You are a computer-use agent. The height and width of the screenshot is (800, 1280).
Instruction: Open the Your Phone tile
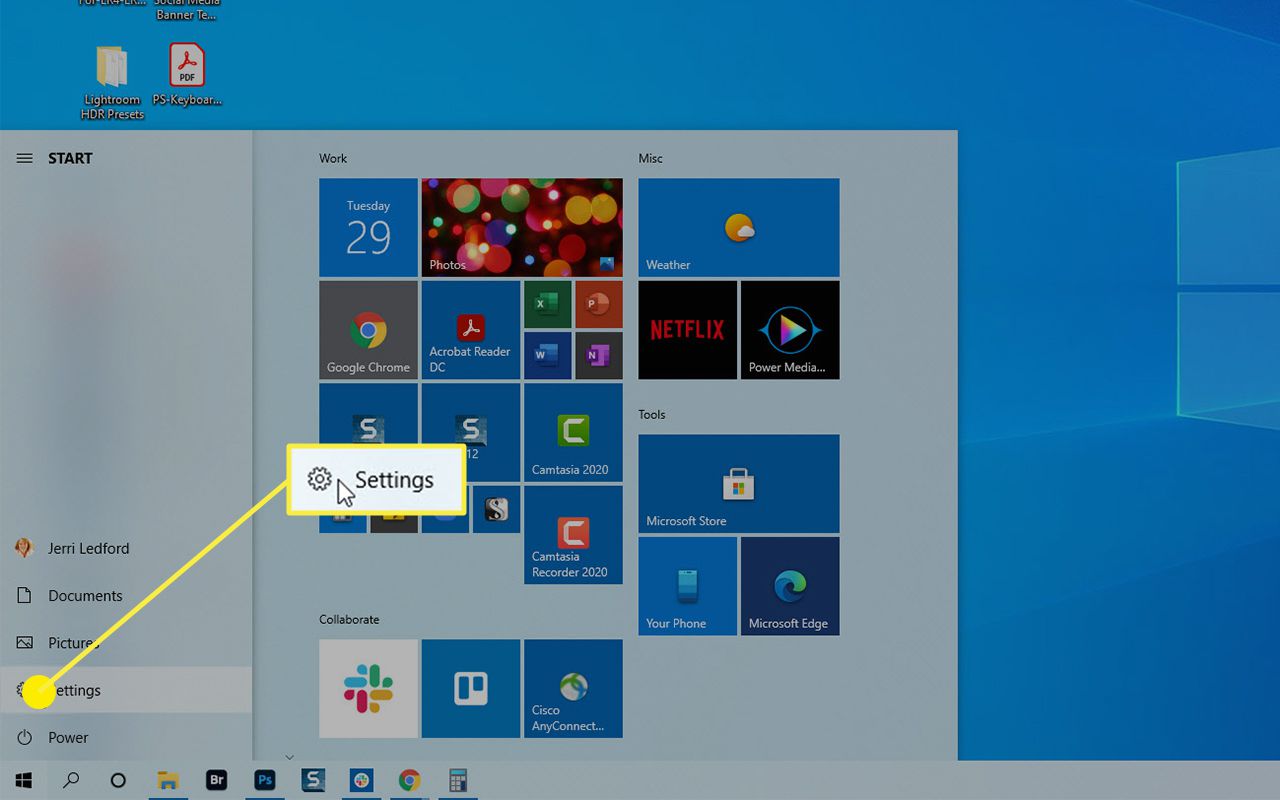(687, 586)
